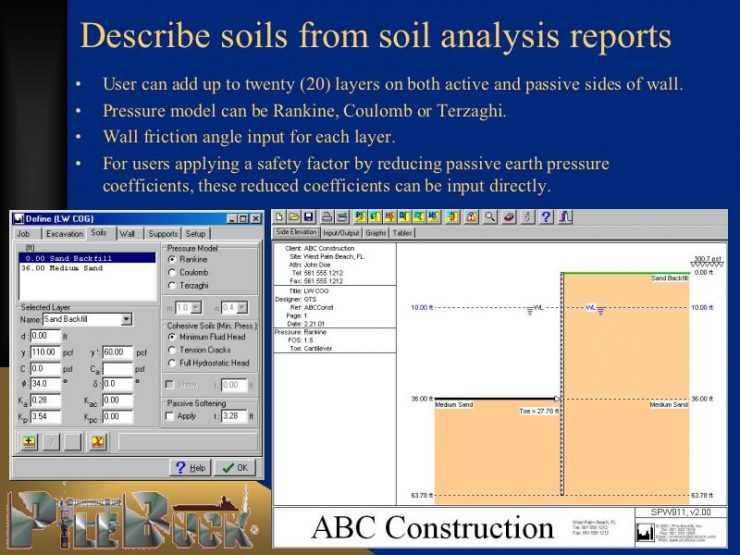Click the New file icon in toolbar
740x555 pixels.
click(281, 216)
